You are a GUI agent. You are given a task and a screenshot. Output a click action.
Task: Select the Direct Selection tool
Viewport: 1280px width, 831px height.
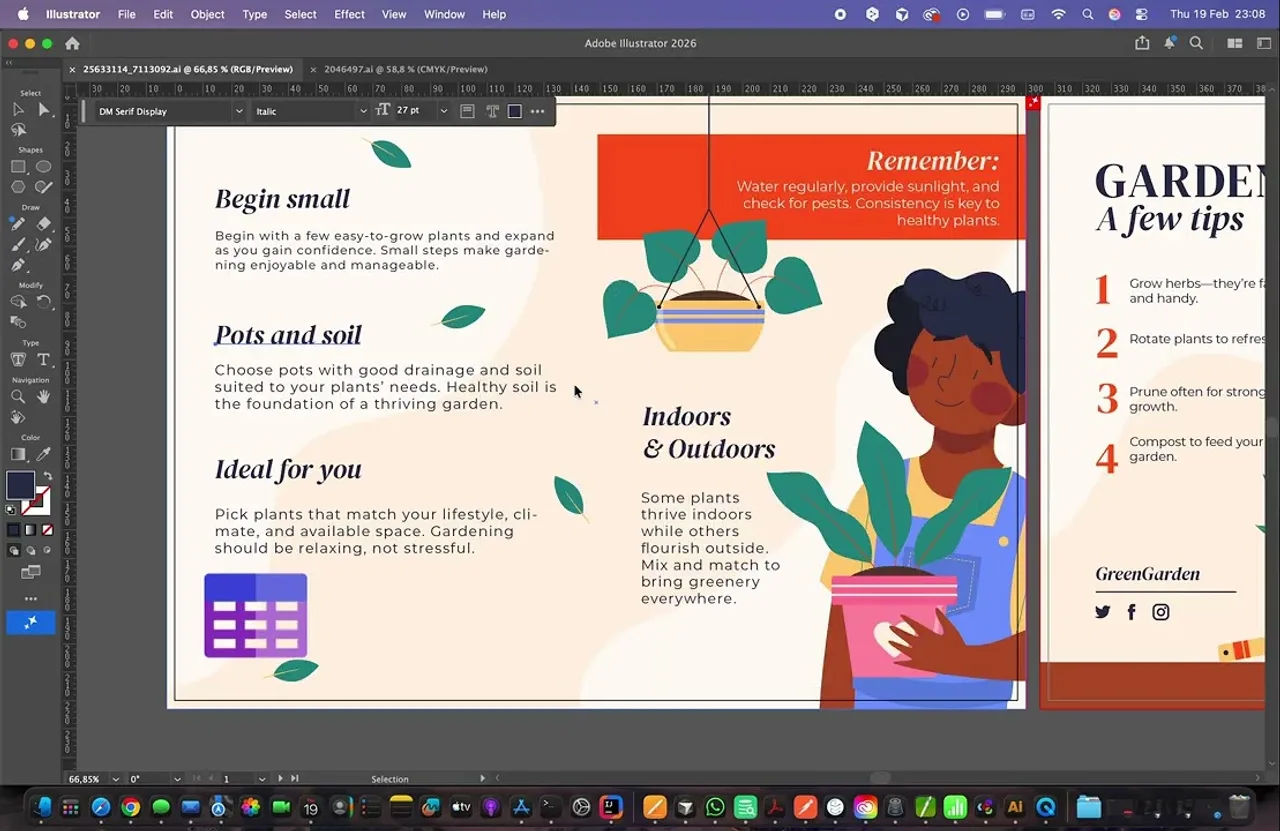(44, 109)
